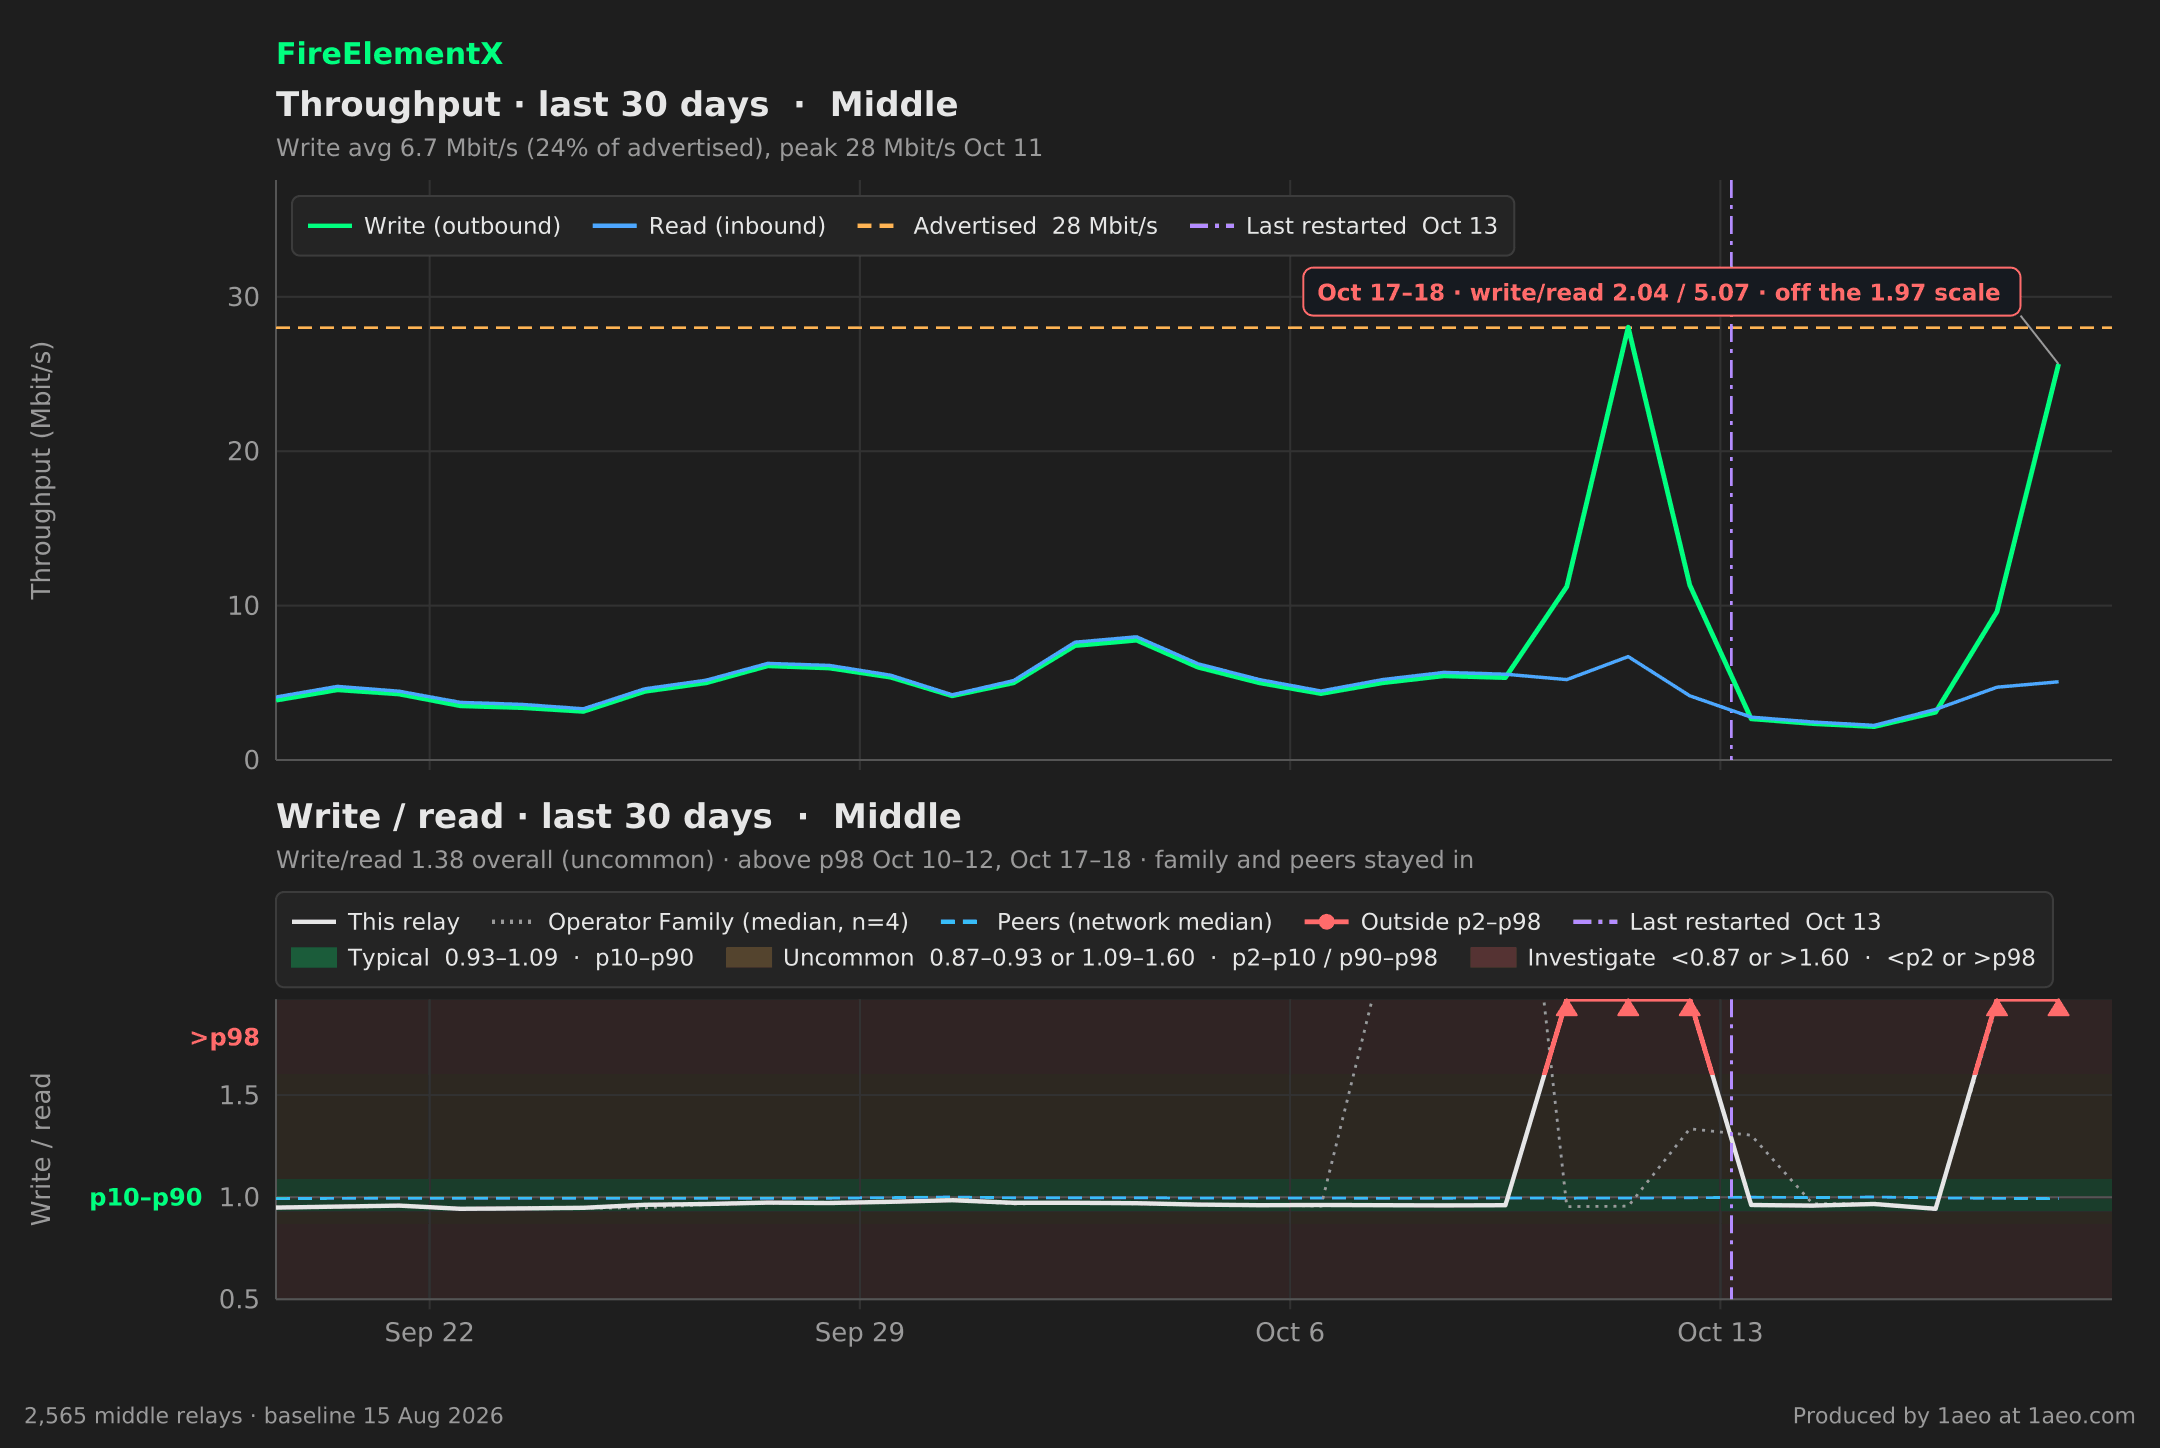The image size is (2160, 1448).
Task: Click the Operator Family (median, n=4) legend entry
Action: [700, 922]
